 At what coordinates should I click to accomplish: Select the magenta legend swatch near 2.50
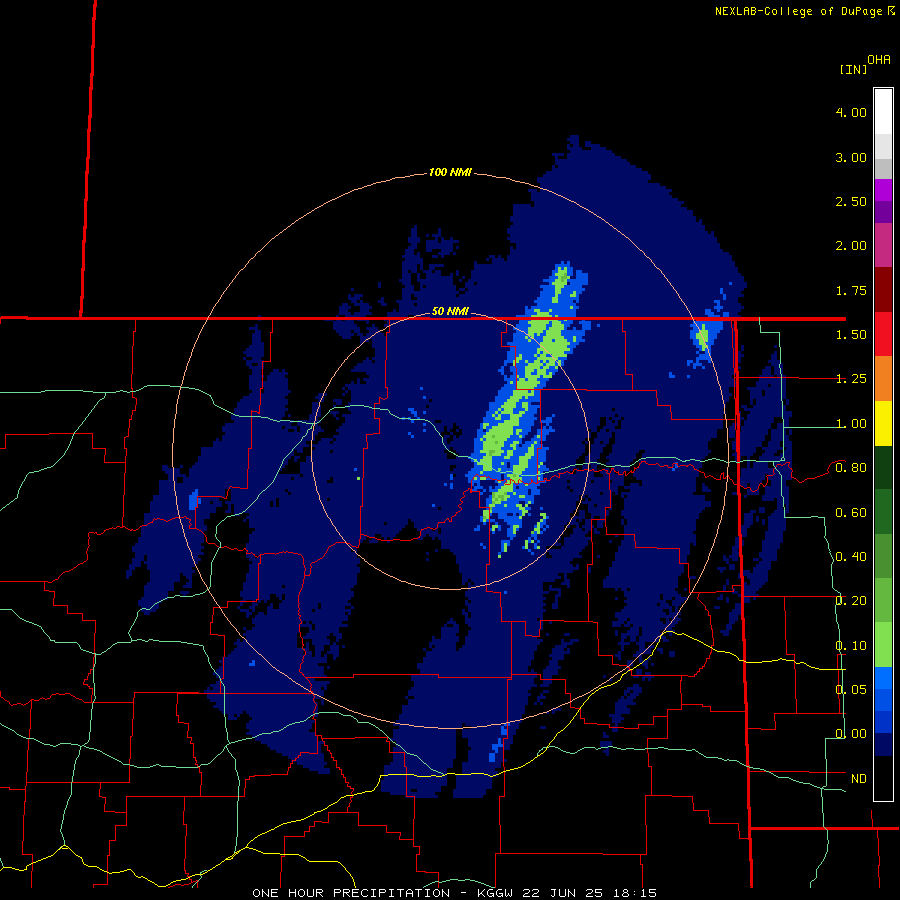(x=883, y=190)
